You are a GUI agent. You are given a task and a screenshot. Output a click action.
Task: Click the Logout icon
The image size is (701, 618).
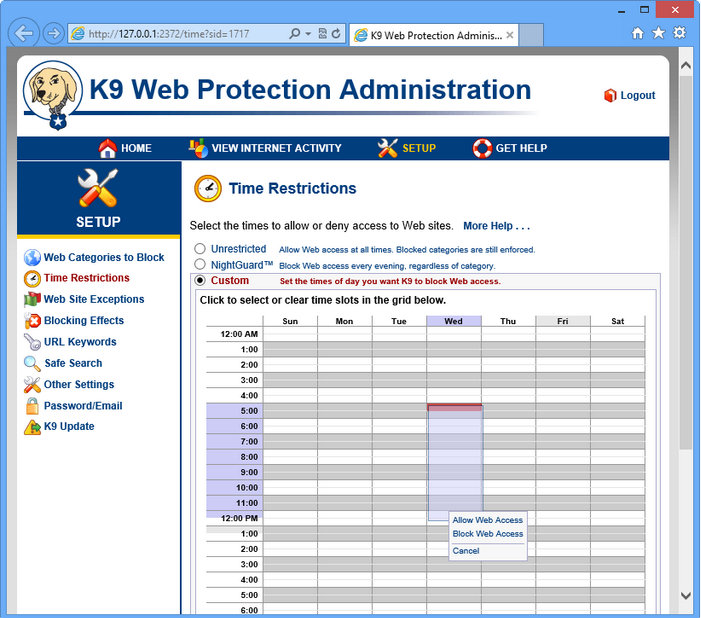pos(610,95)
